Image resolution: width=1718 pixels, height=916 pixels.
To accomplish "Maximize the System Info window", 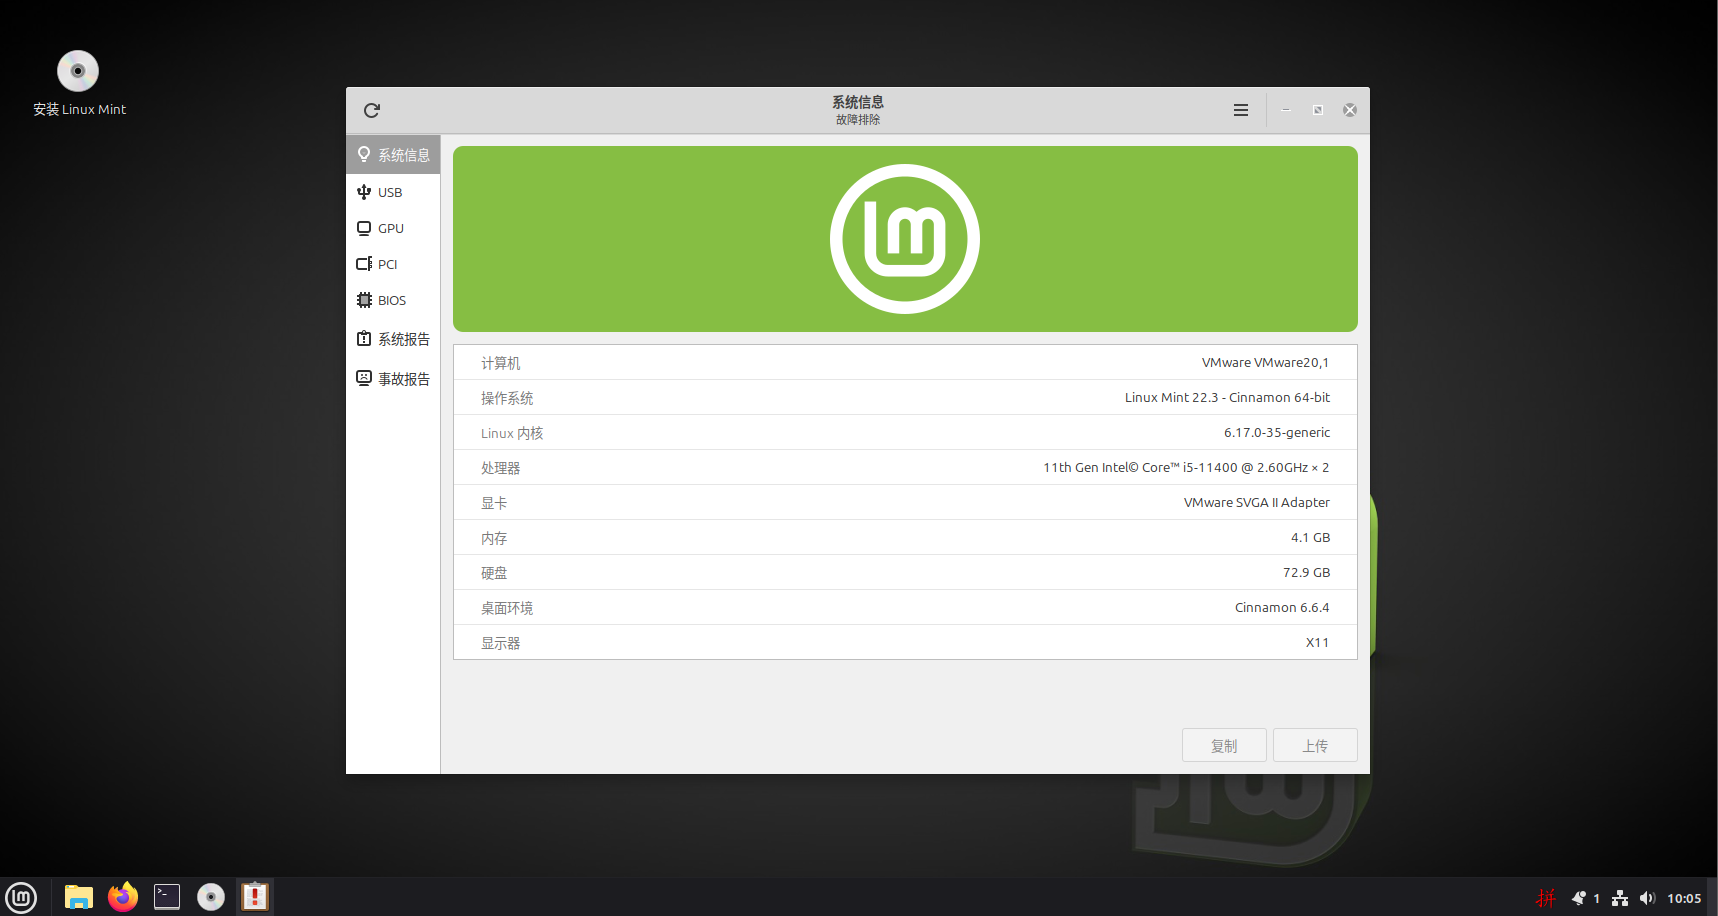I will point(1318,110).
